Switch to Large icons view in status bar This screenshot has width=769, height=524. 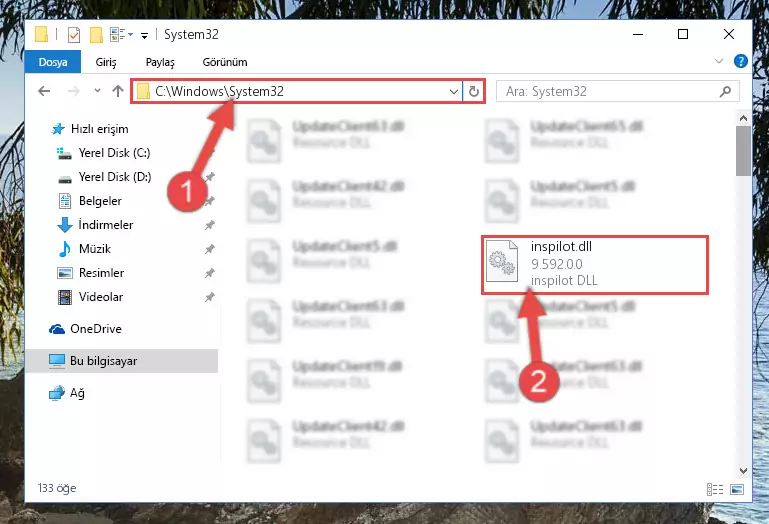coord(737,489)
